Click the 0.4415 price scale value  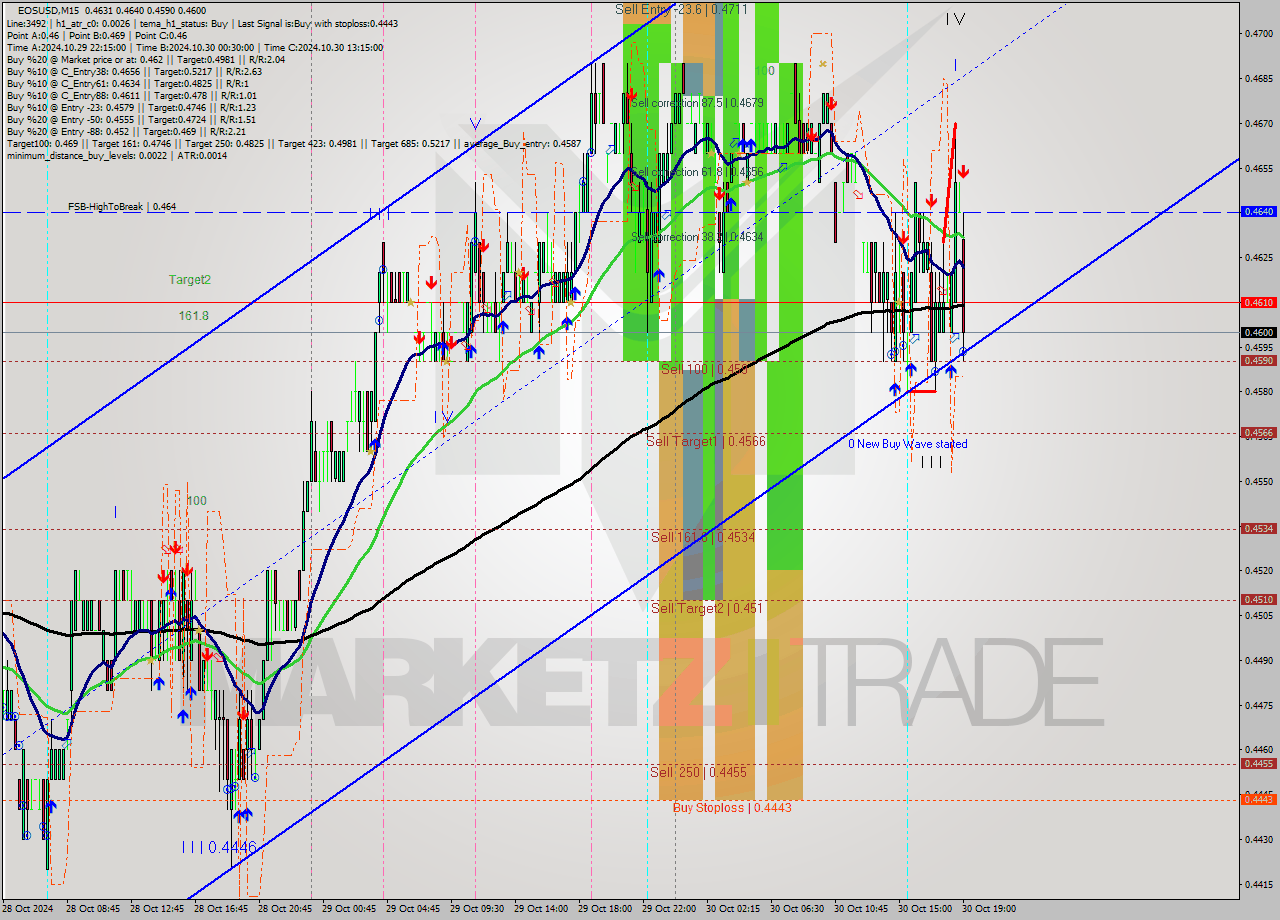[1258, 884]
